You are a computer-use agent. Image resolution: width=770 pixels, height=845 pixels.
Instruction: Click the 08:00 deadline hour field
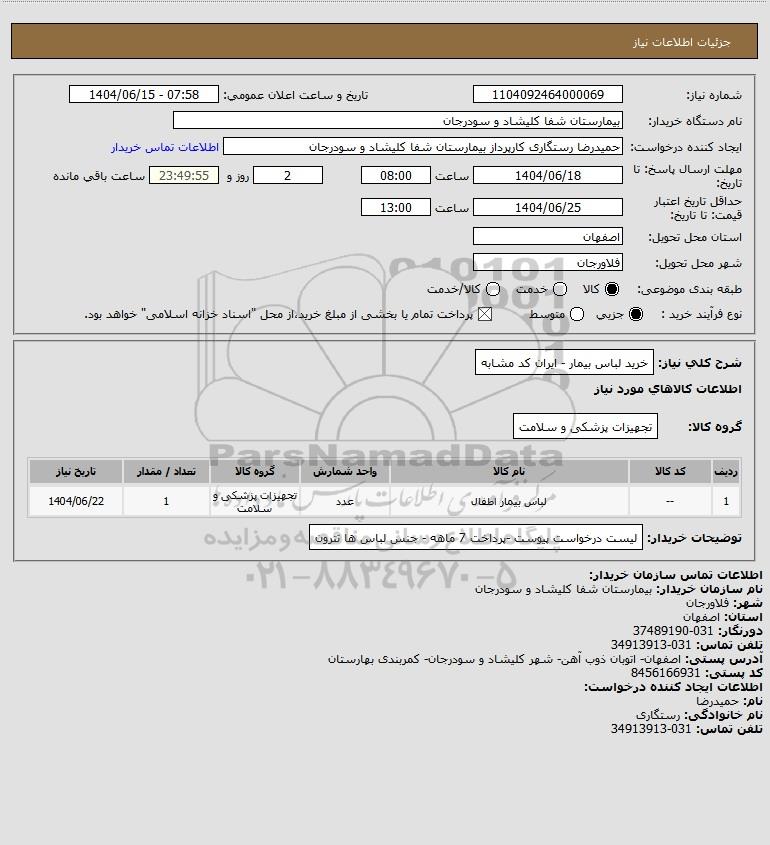(x=396, y=176)
